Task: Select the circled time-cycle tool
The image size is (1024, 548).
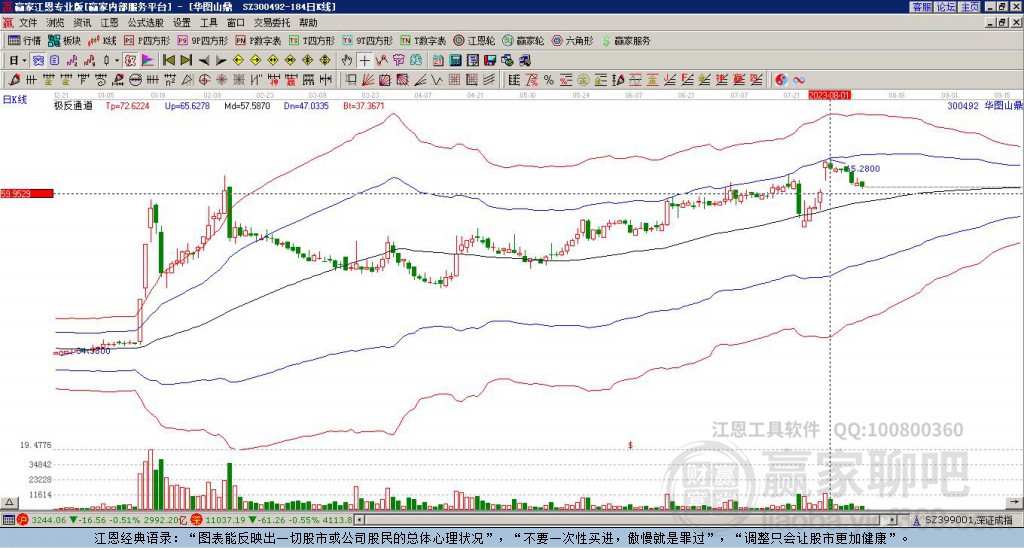Action: click(x=135, y=80)
